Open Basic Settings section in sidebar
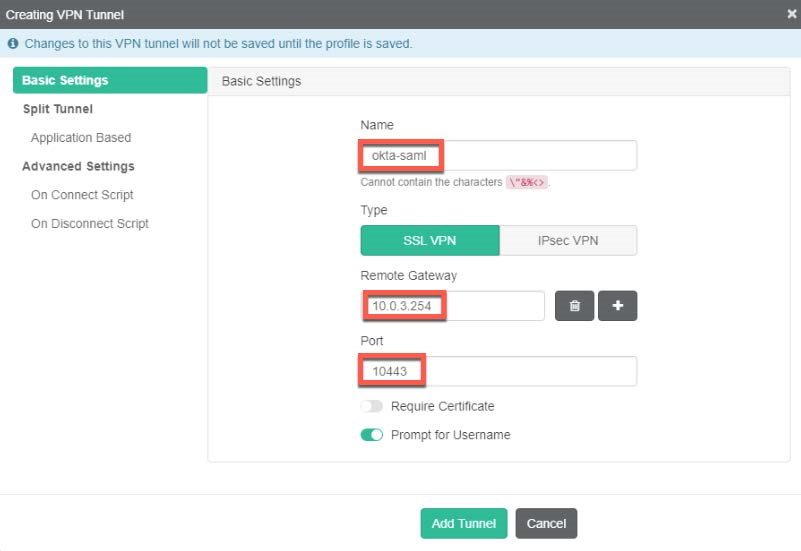 [65, 80]
